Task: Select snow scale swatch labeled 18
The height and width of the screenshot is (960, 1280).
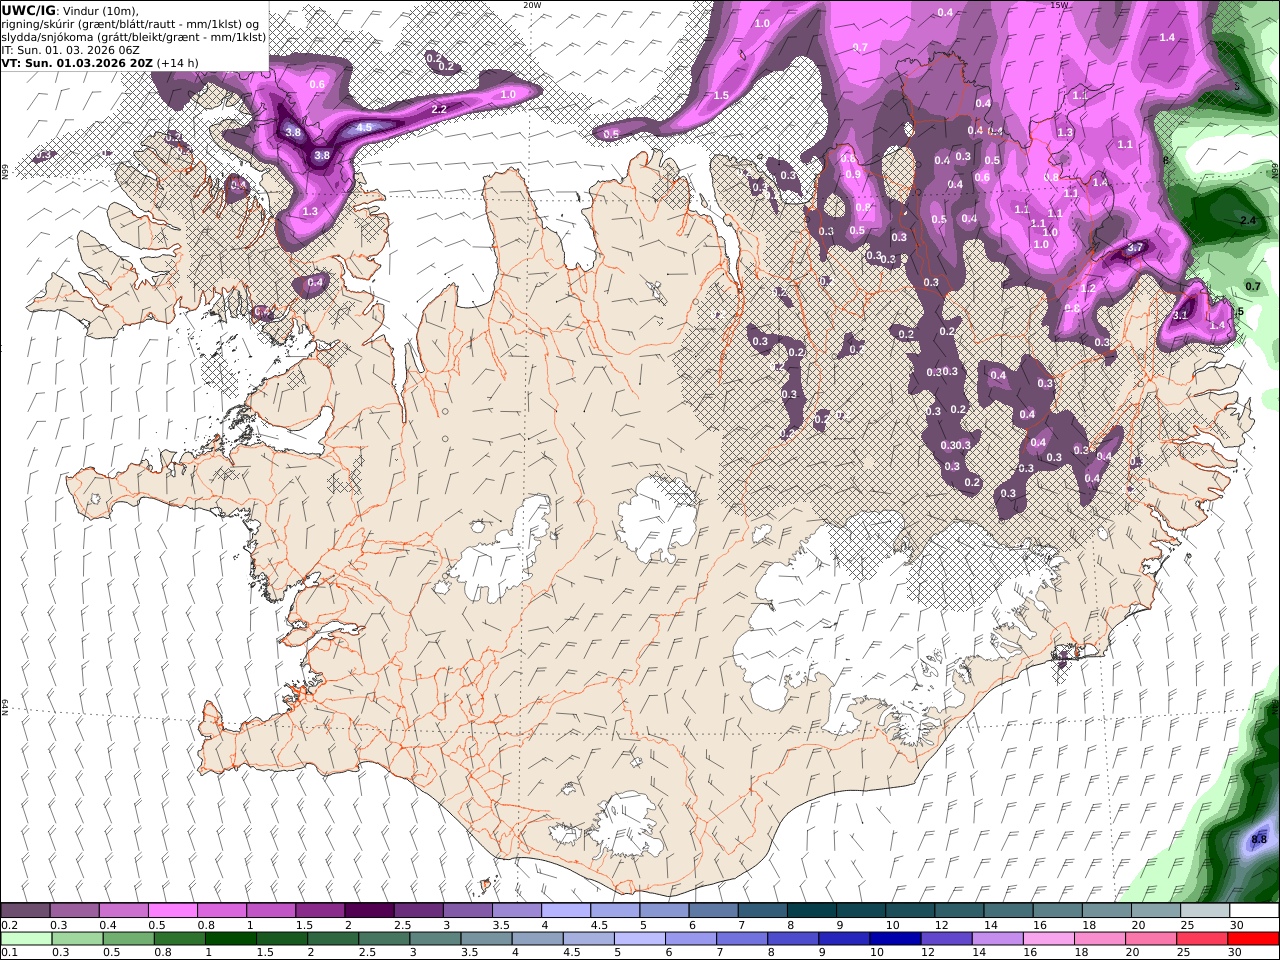Action: tap(1106, 911)
